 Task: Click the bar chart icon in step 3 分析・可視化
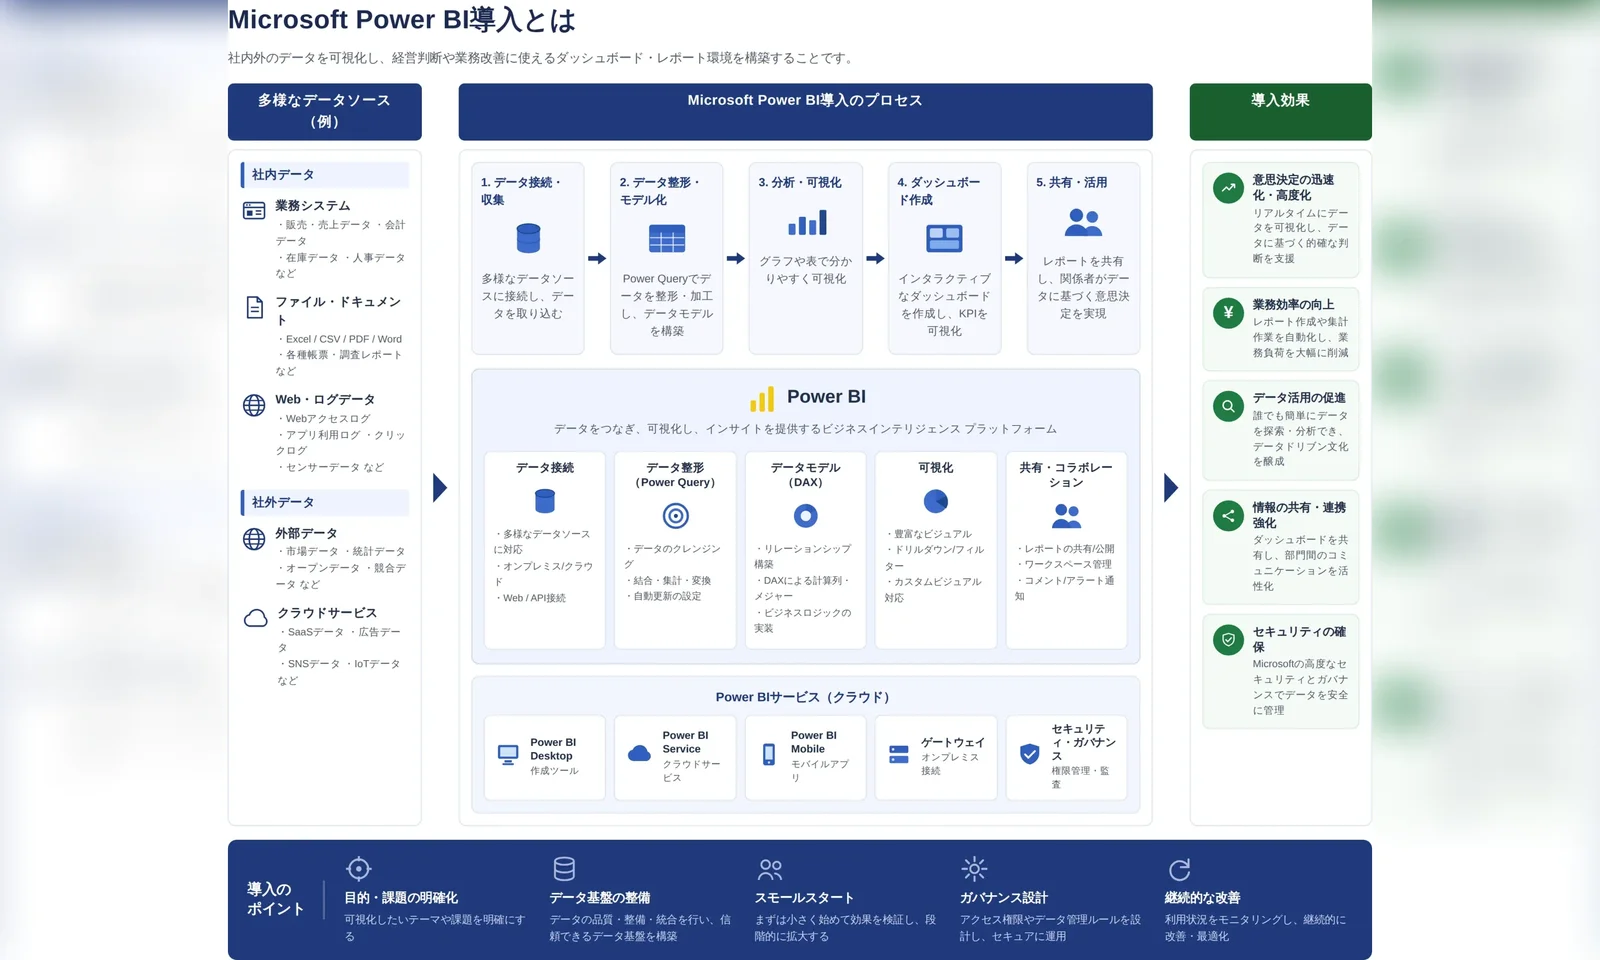click(807, 222)
